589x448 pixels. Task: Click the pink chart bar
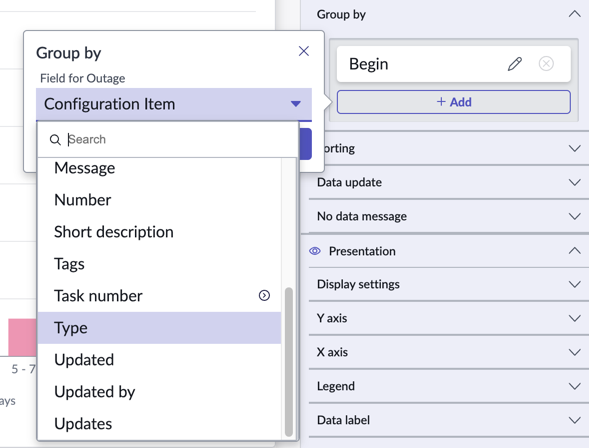(x=23, y=337)
